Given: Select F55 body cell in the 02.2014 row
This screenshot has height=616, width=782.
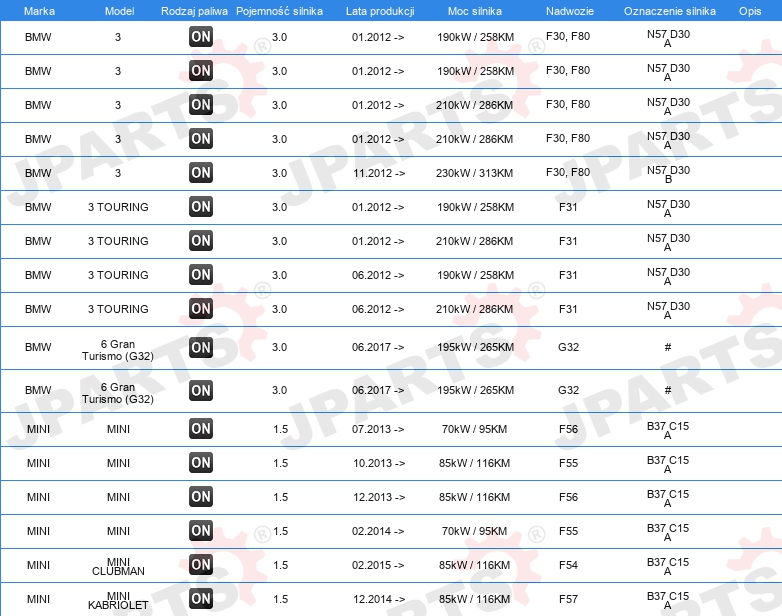Looking at the screenshot, I should tap(568, 531).
